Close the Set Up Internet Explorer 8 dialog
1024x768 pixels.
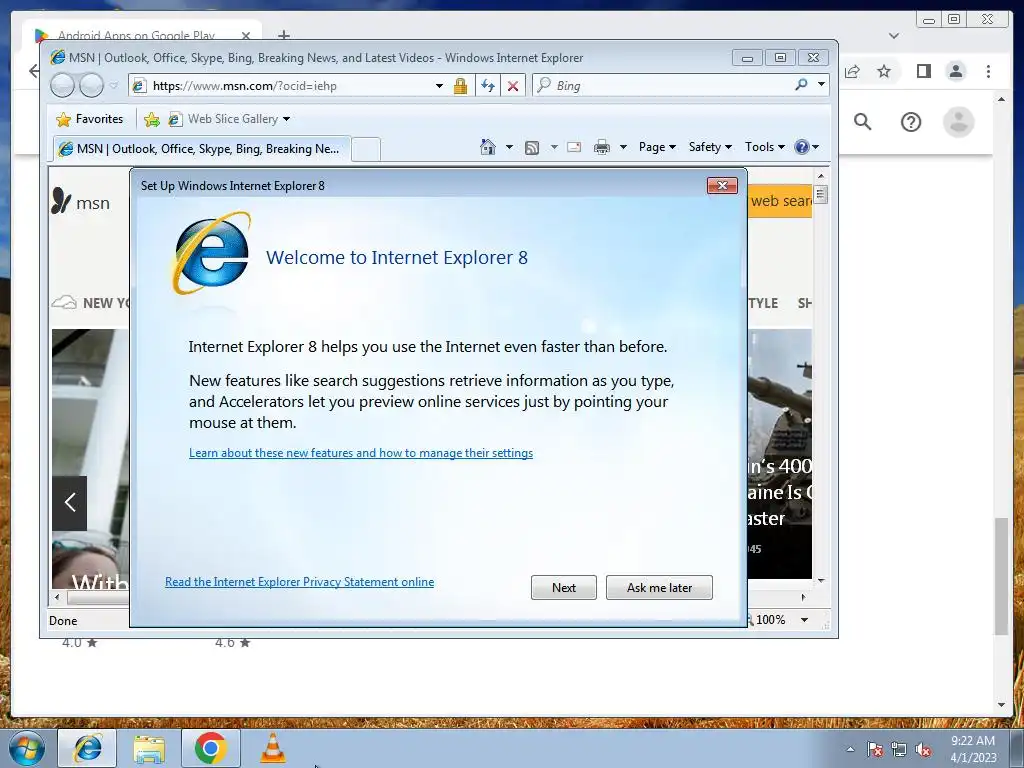(x=722, y=185)
